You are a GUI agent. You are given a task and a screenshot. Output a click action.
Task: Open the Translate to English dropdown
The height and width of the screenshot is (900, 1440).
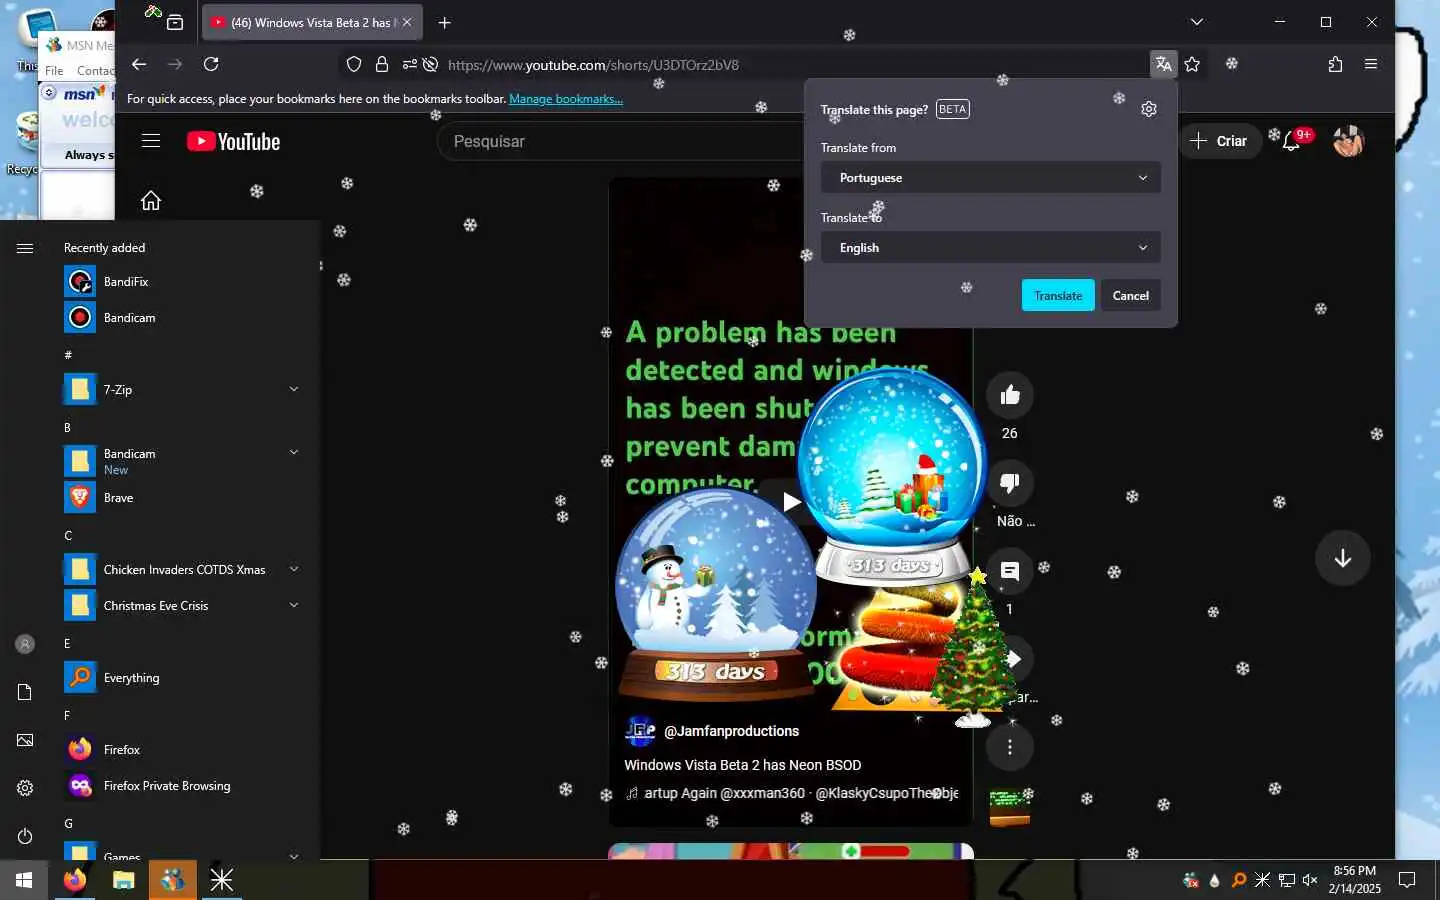point(990,248)
